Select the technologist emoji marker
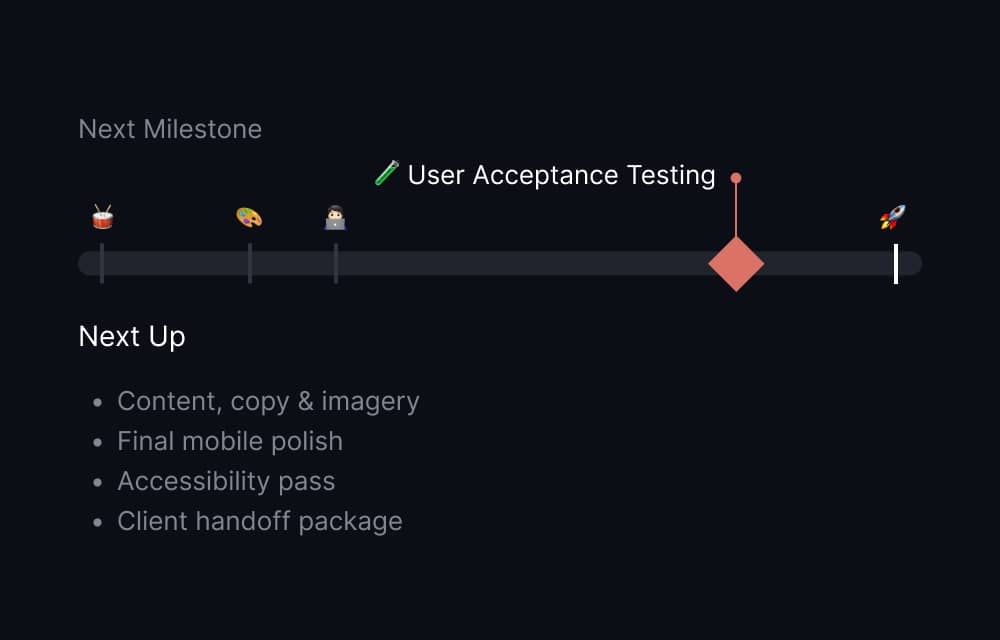 [335, 216]
